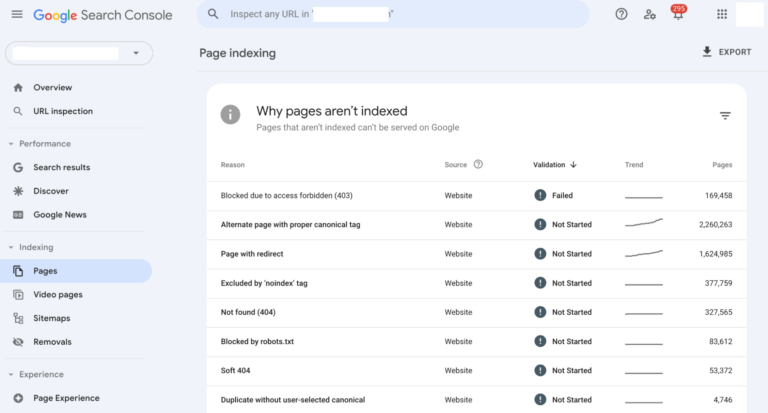Open the Google apps grid
The height and width of the screenshot is (413, 768).
pos(722,14)
